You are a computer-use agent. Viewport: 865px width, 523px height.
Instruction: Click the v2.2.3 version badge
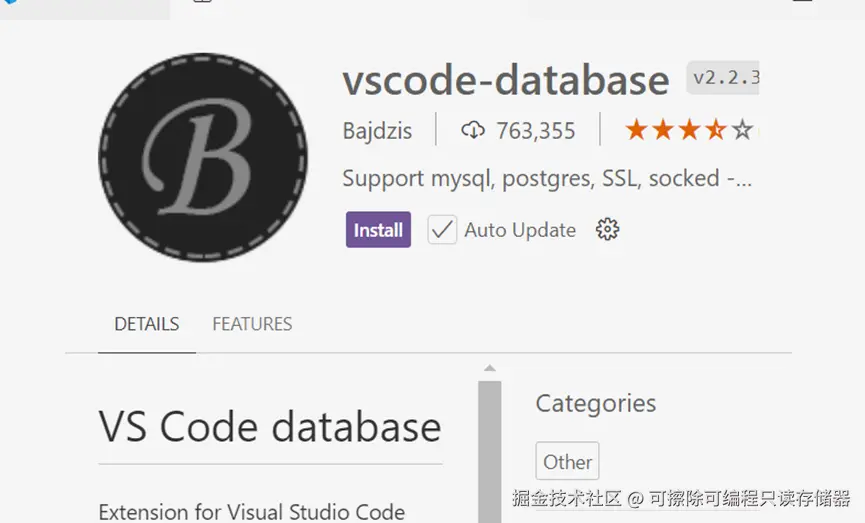coord(723,78)
